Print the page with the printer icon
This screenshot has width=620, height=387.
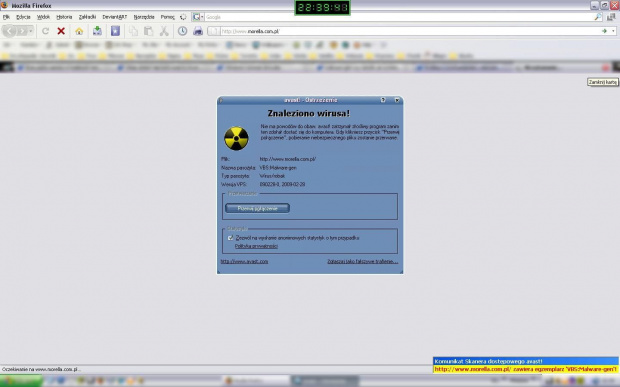coord(198,31)
